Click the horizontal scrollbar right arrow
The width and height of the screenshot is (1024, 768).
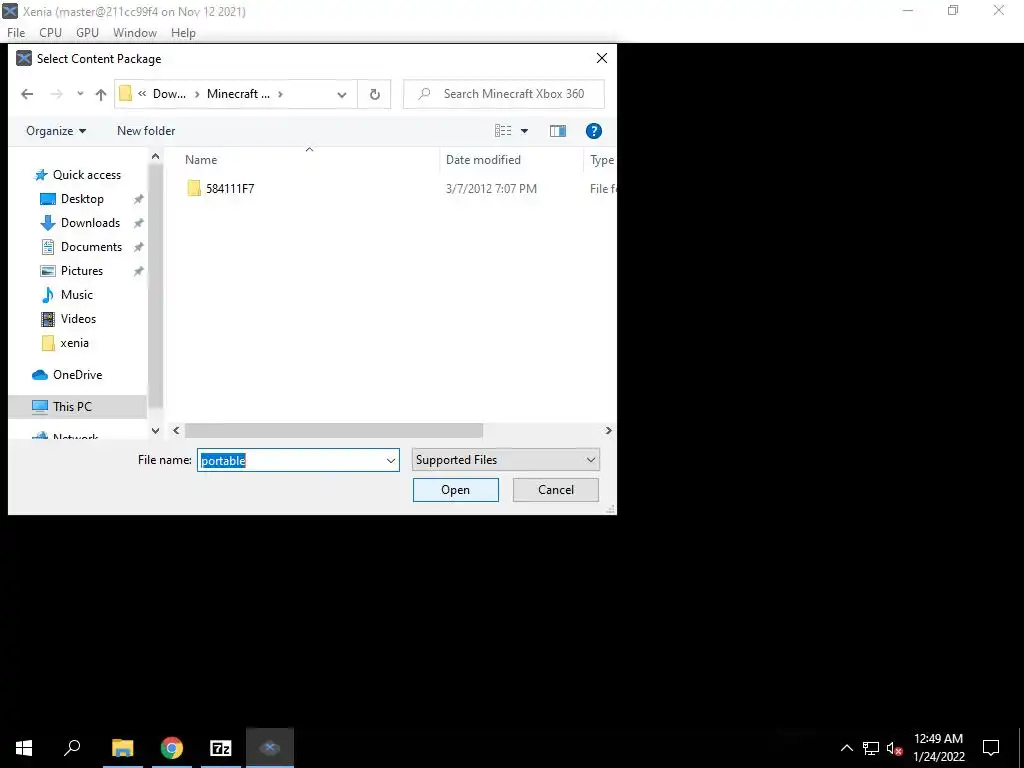pos(609,430)
